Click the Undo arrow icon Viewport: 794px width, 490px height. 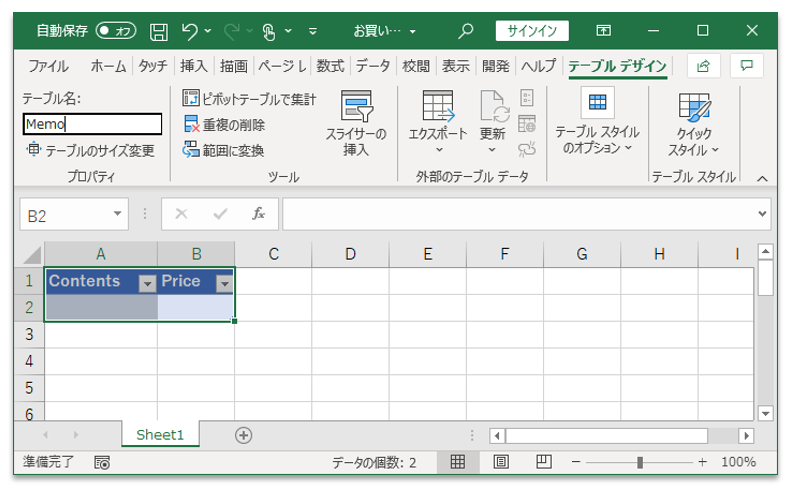pyautogui.click(x=190, y=31)
